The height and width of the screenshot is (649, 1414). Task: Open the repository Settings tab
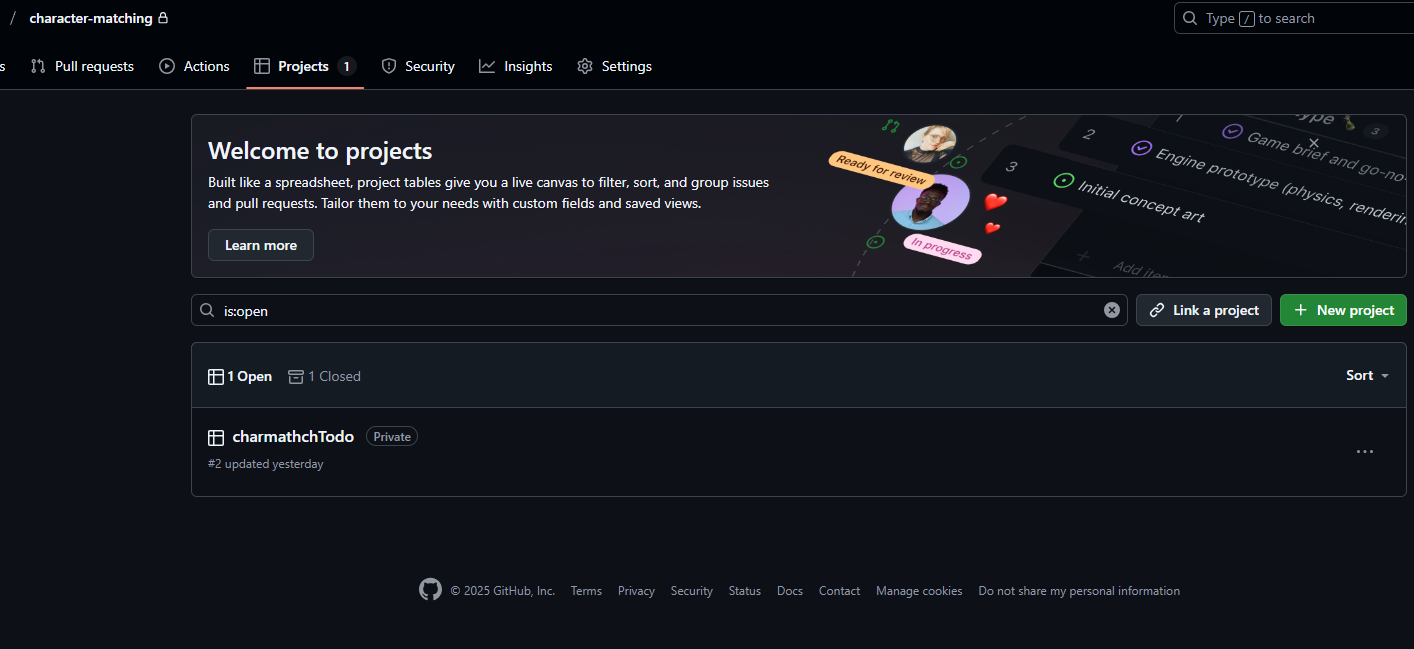click(x=614, y=66)
